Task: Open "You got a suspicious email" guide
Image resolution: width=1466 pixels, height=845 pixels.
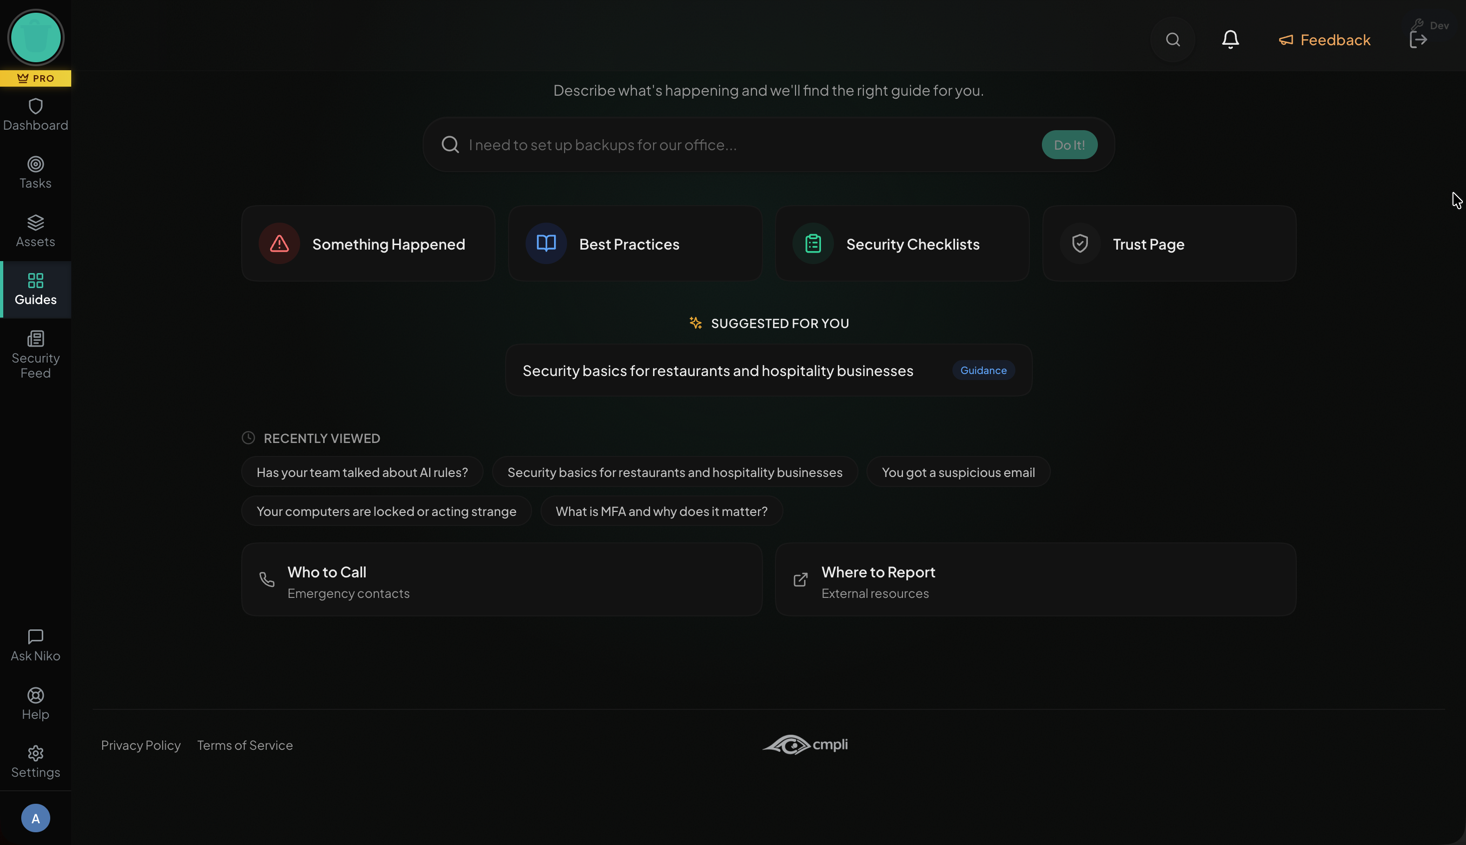Action: (957, 472)
